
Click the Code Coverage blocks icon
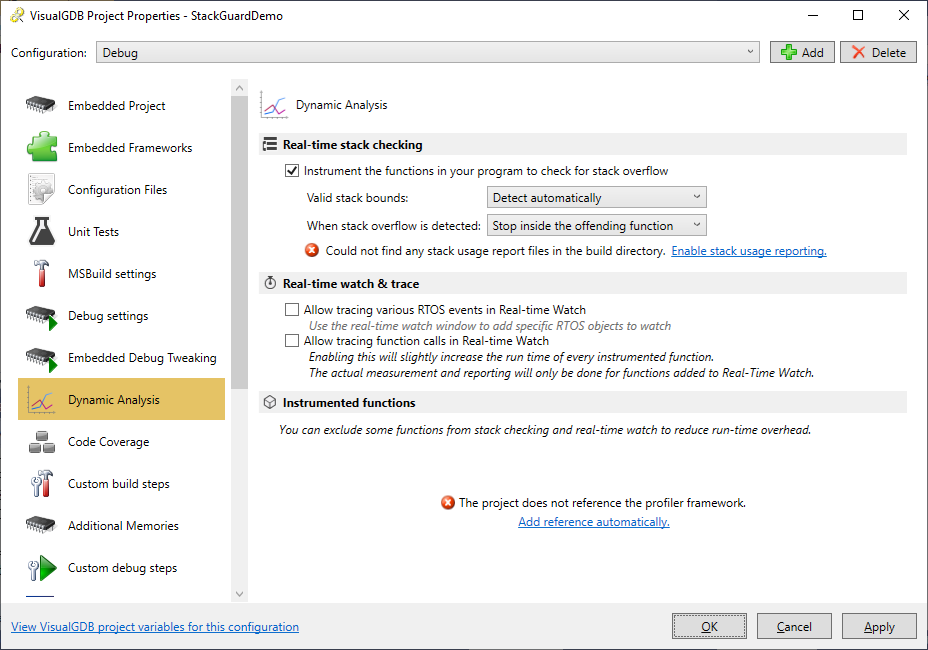point(41,442)
